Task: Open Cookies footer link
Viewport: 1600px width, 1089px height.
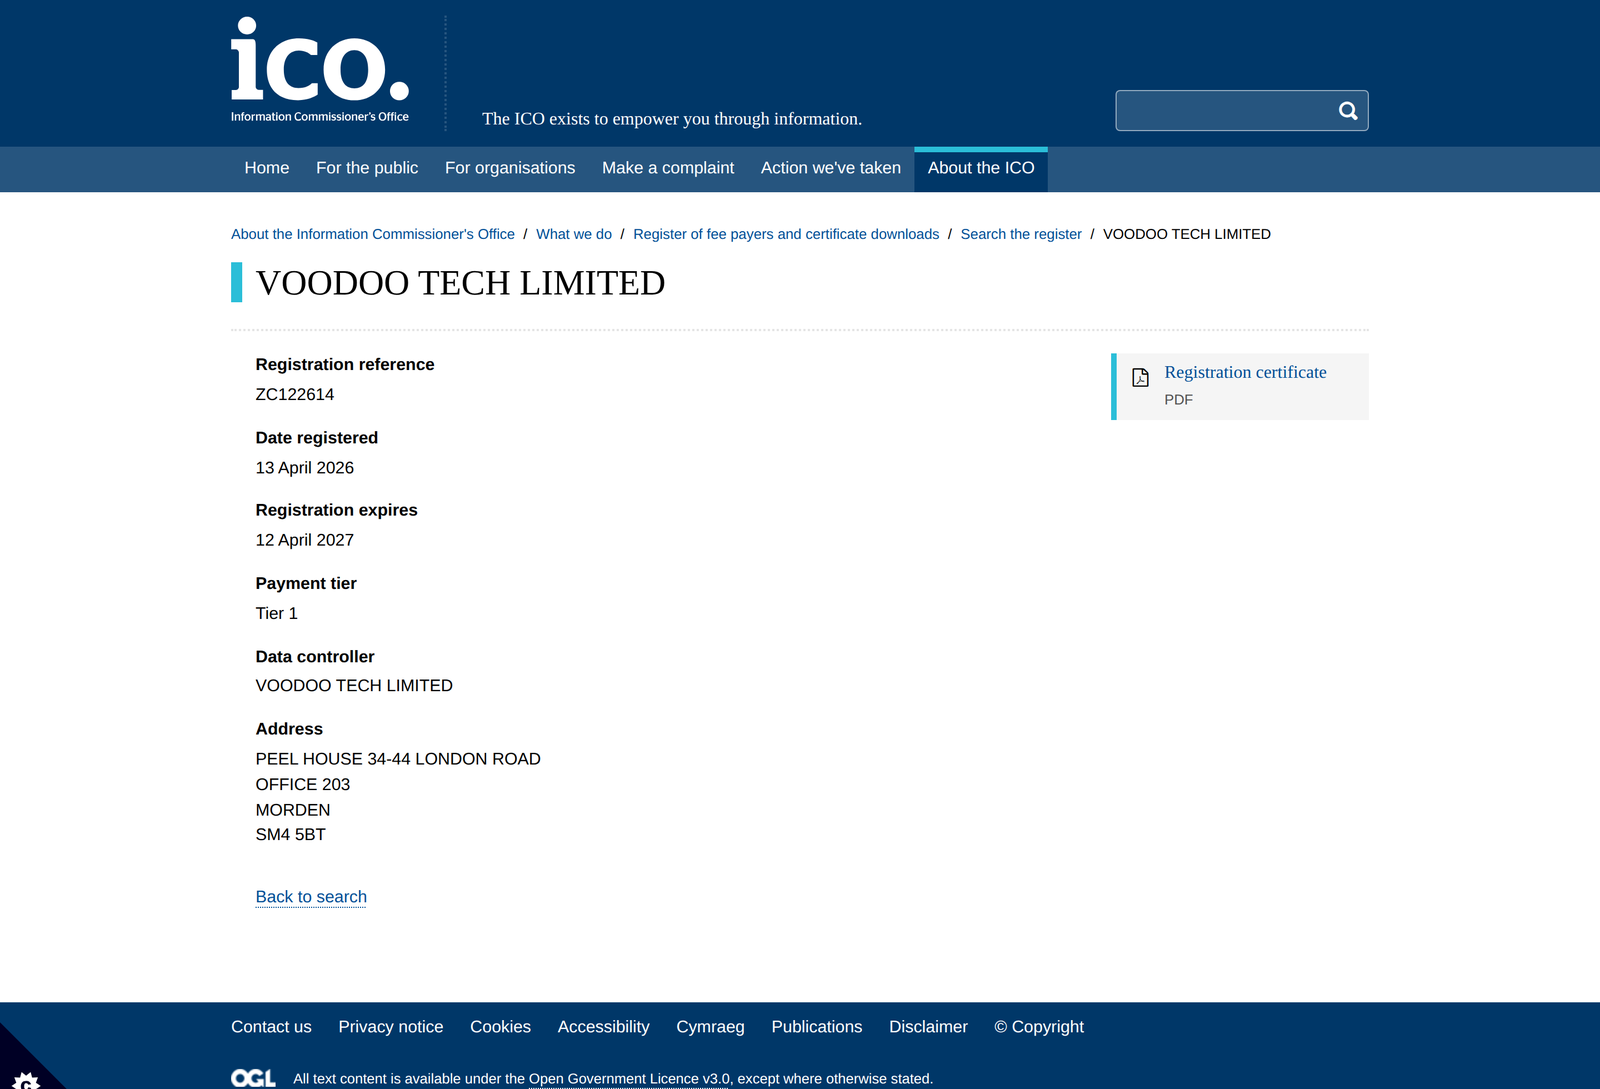Action: (500, 1027)
